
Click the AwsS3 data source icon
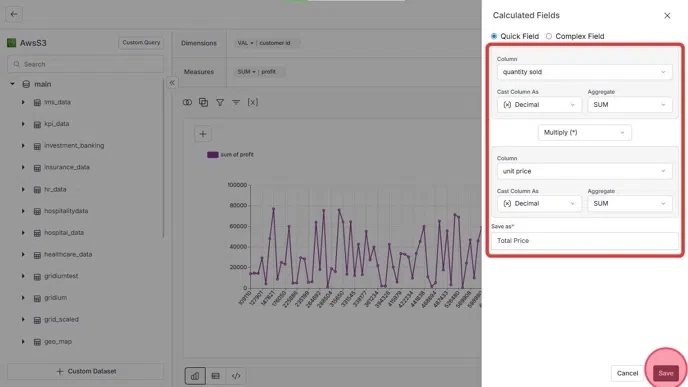[x=11, y=43]
